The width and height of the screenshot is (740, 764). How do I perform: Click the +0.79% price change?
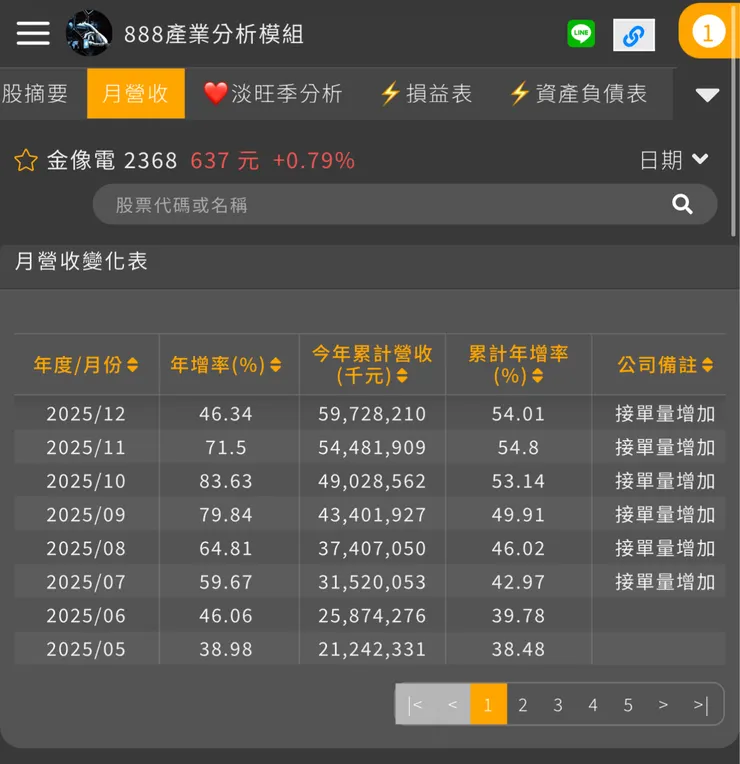(314, 160)
